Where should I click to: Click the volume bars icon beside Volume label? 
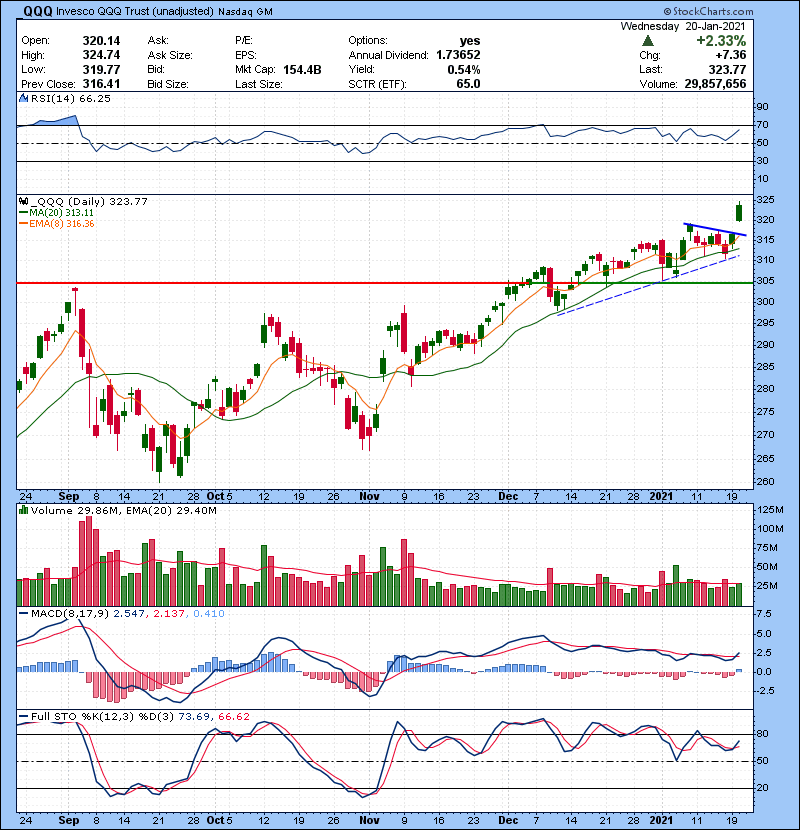click(x=23, y=510)
